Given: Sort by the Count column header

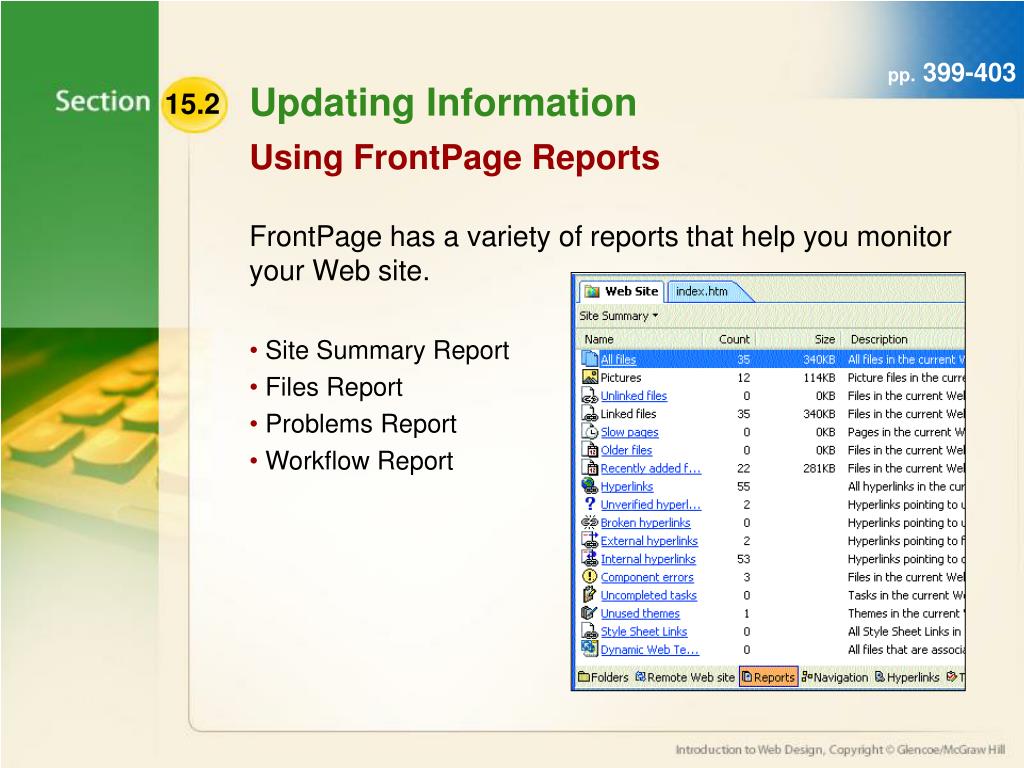Looking at the screenshot, I should (734, 340).
